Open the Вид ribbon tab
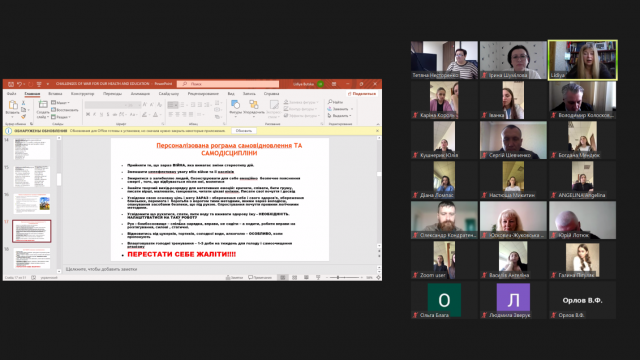This screenshot has height=360, width=640. tap(231, 94)
